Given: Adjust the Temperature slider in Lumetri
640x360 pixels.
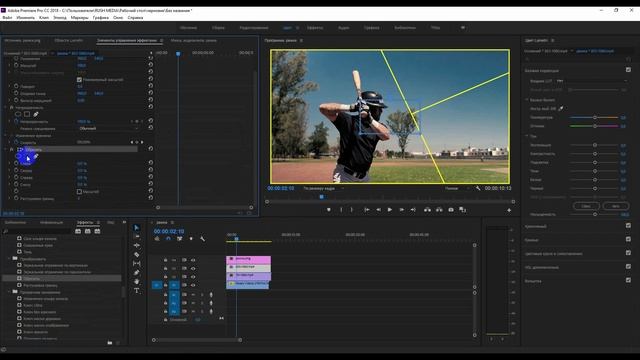Looking at the screenshot, I should coord(594,118).
